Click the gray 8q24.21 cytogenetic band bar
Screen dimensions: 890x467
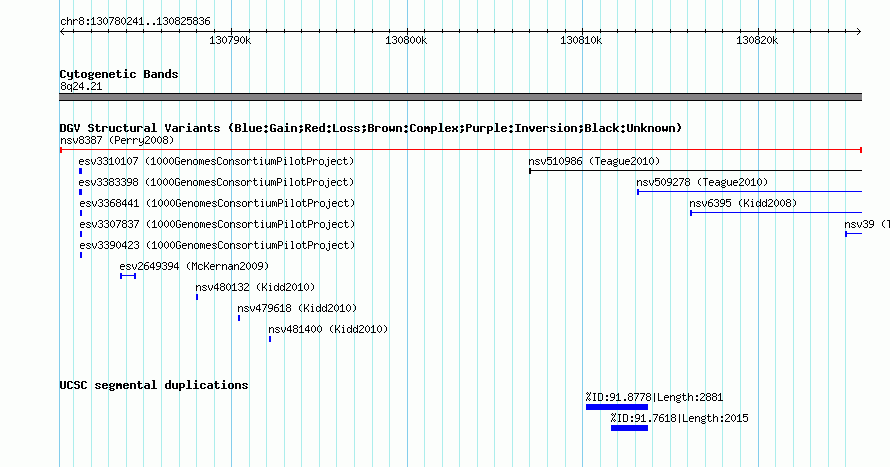click(461, 97)
